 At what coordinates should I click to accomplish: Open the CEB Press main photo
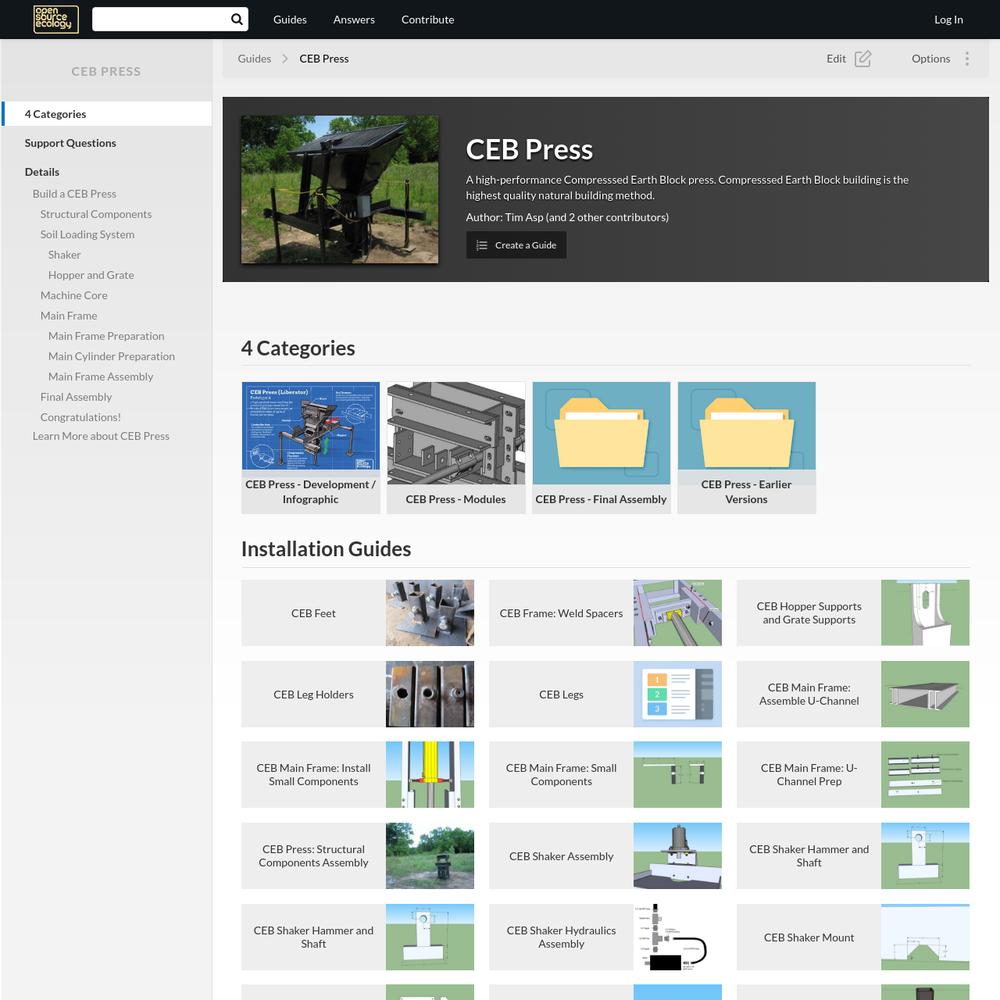coord(340,189)
